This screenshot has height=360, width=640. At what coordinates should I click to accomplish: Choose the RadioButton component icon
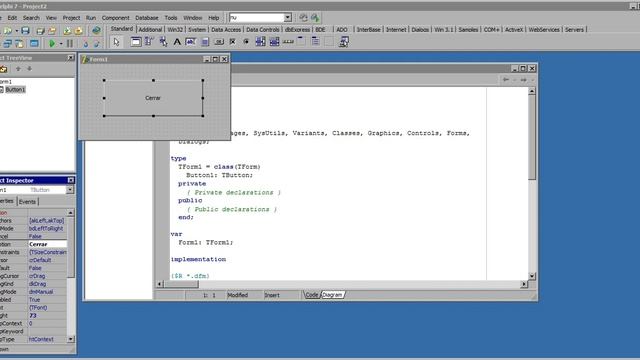click(246, 42)
